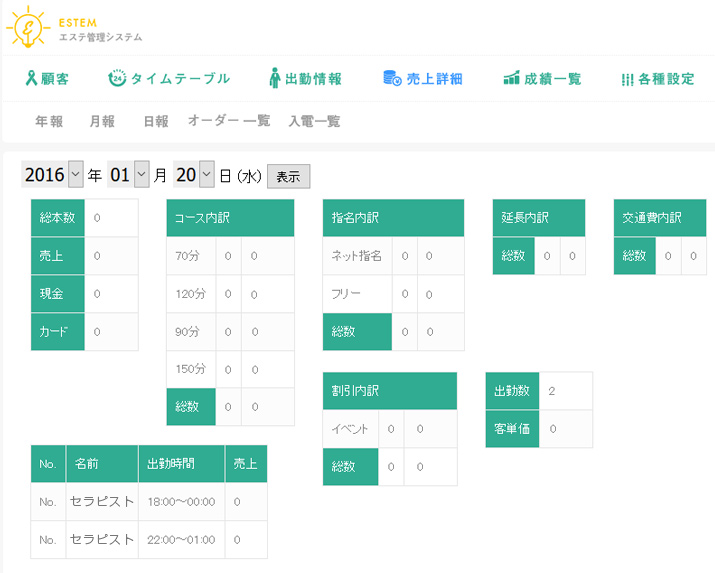Click the タイムテーブル clock icon

(x=116, y=79)
